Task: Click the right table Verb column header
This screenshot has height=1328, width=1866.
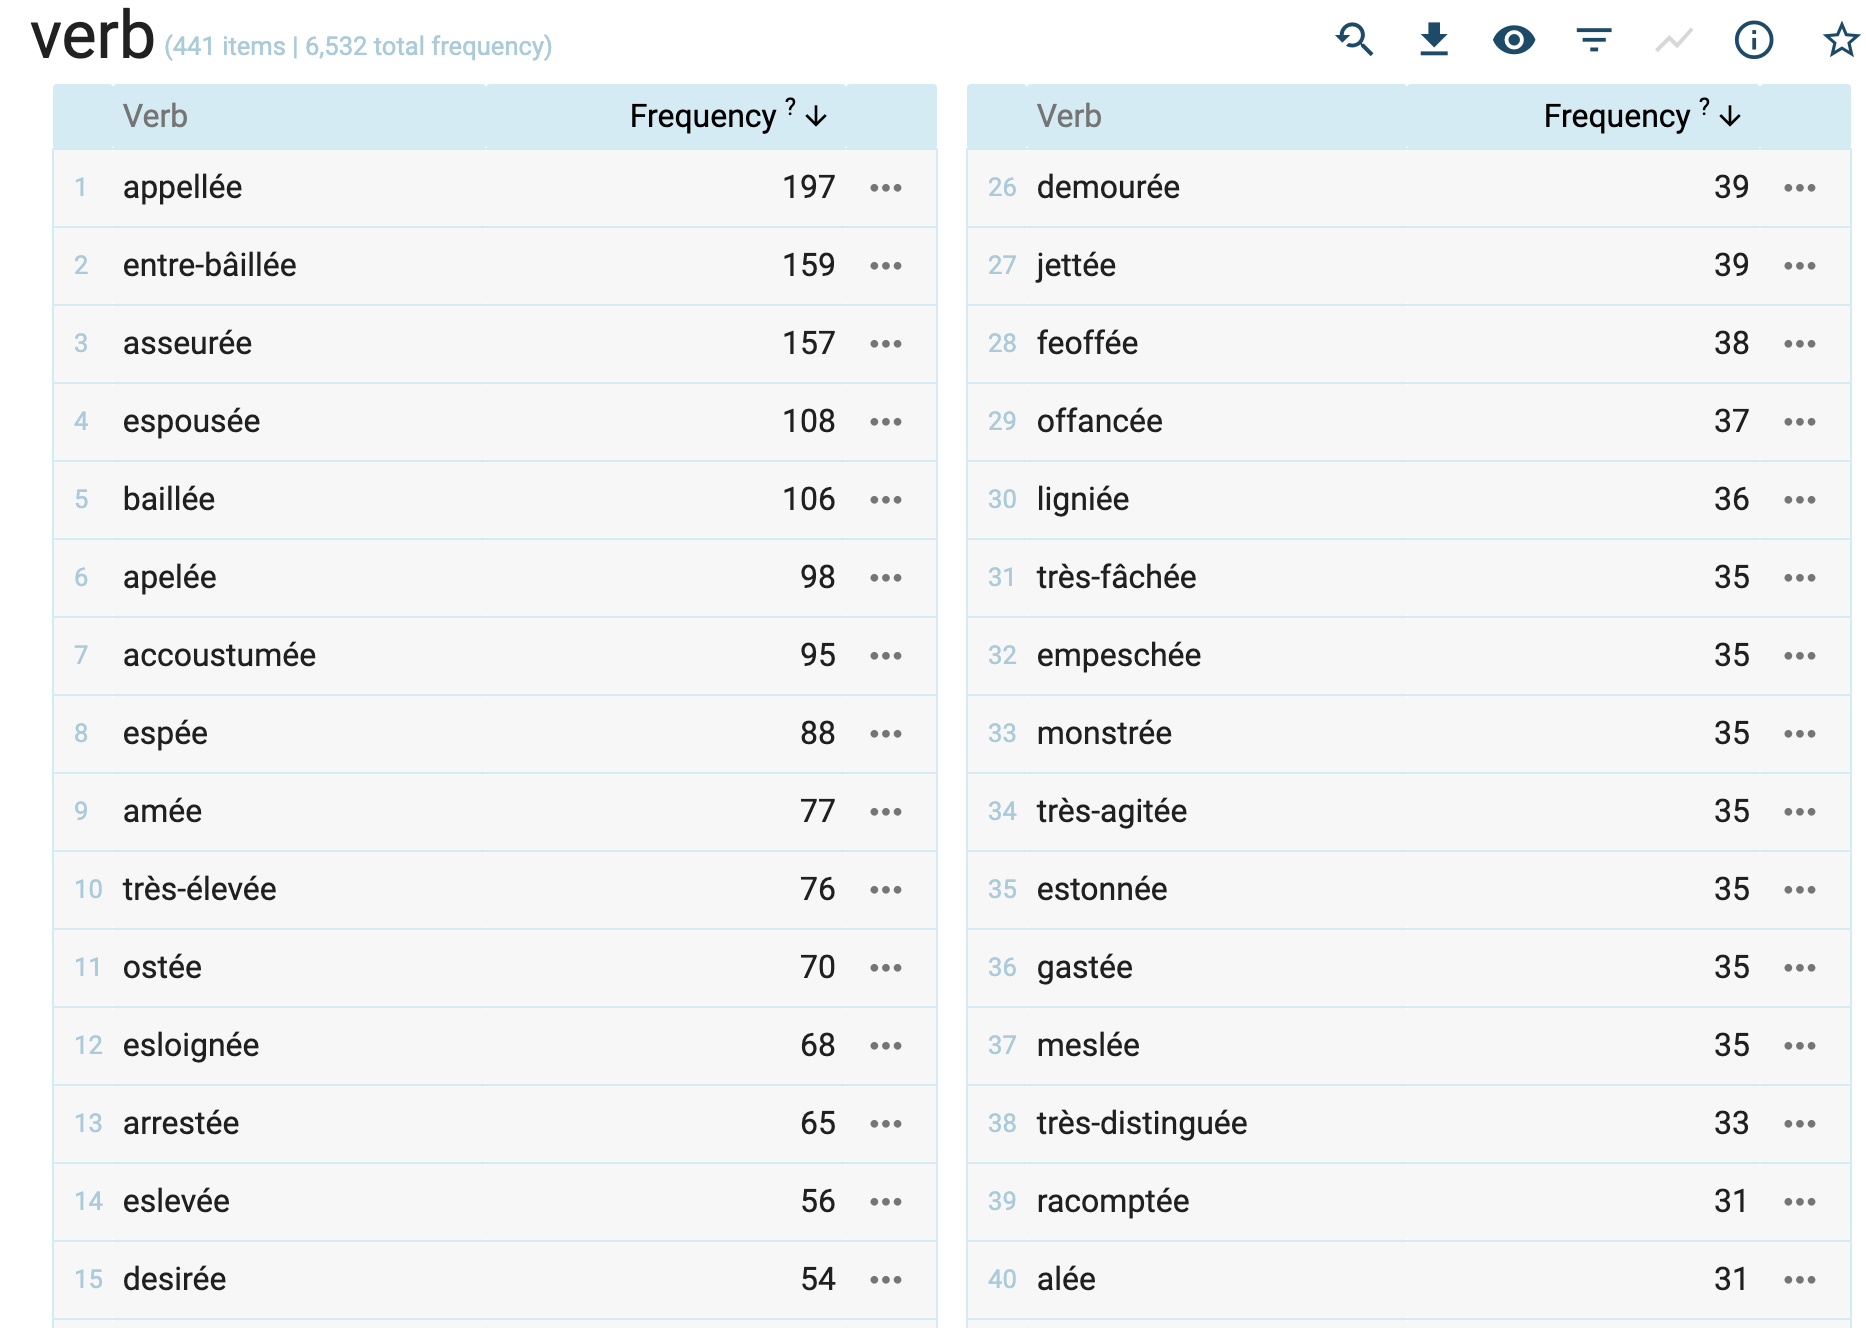Action: point(1069,117)
